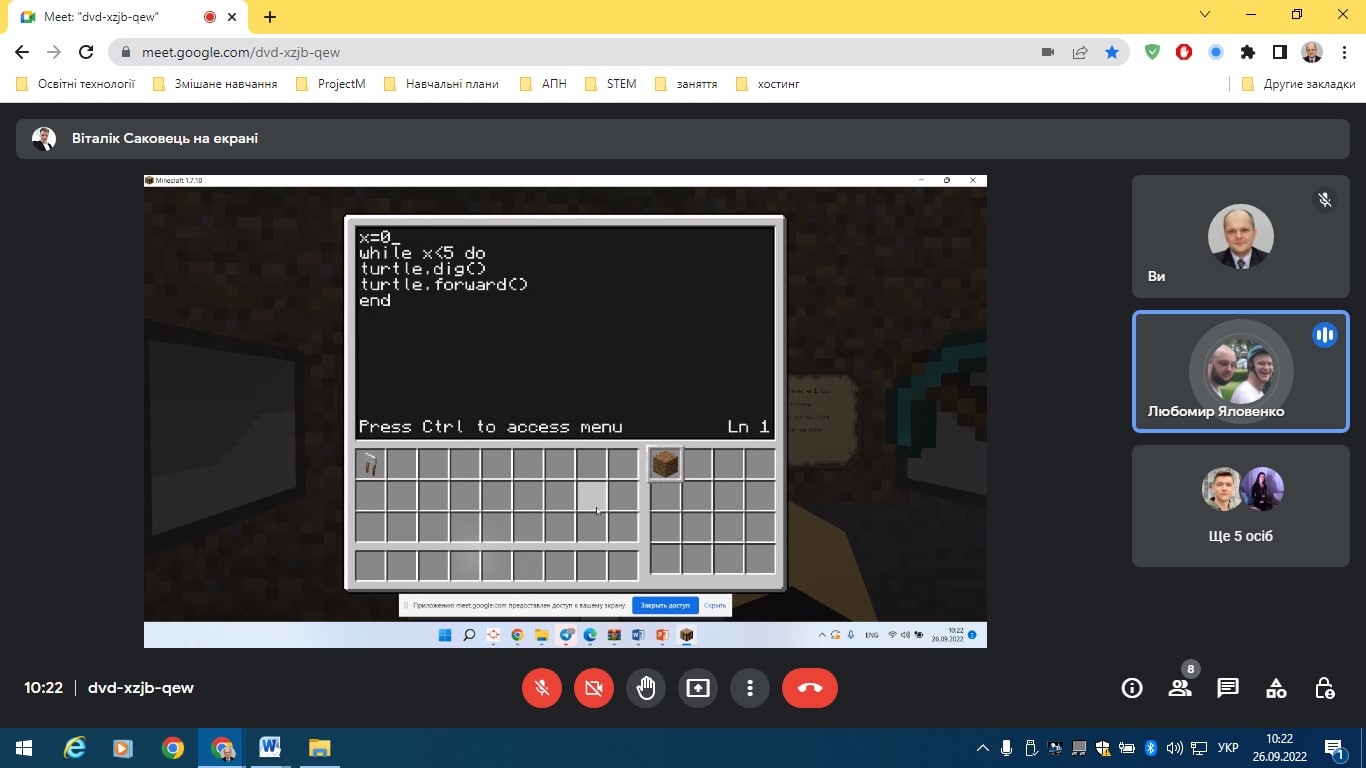Leave the call with red hang-up button

click(x=810, y=688)
